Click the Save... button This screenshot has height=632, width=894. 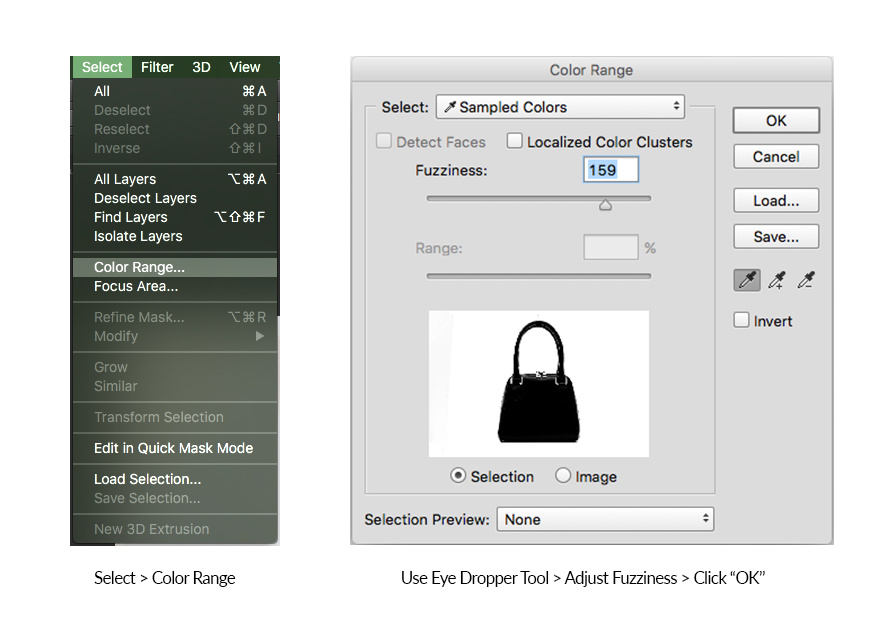click(776, 237)
